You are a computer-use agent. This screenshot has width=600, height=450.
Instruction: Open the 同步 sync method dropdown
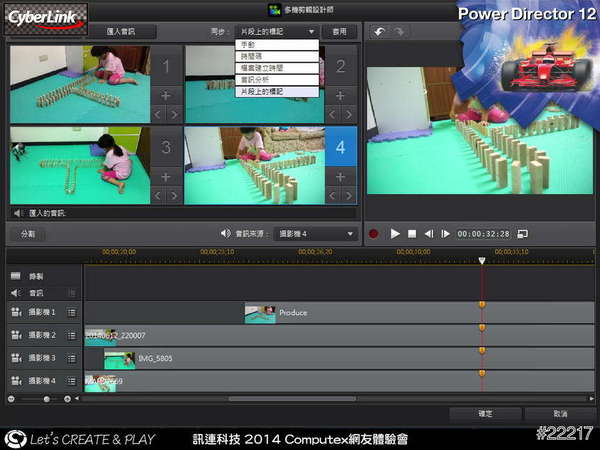pyautogui.click(x=277, y=32)
